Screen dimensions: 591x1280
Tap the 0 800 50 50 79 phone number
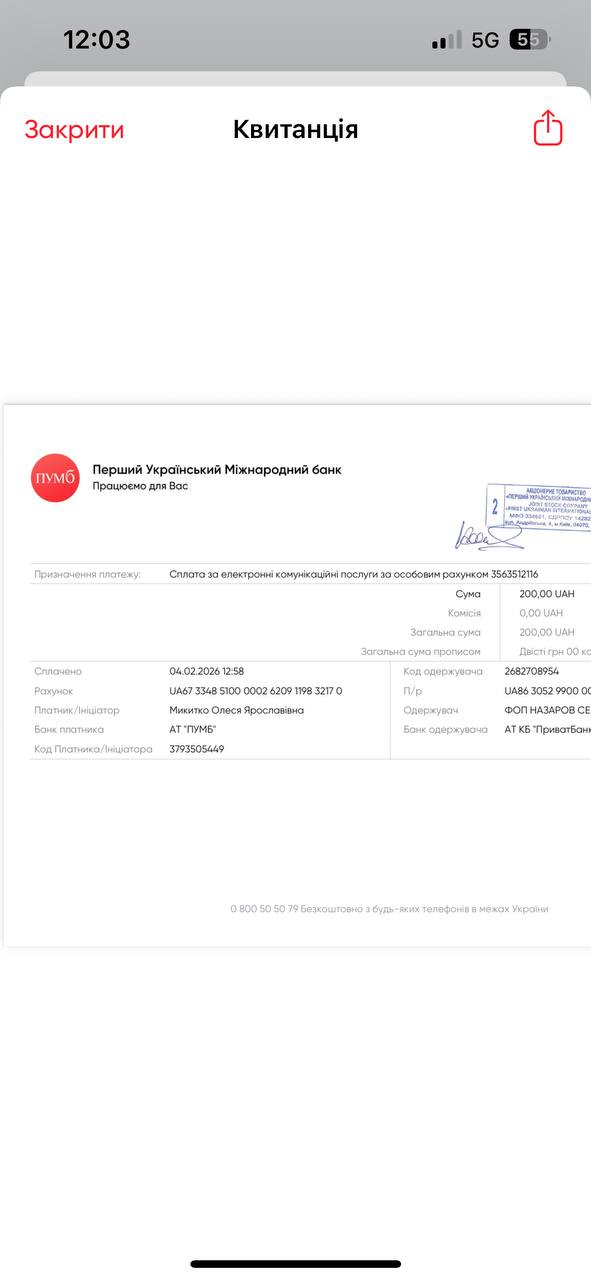tap(264, 909)
